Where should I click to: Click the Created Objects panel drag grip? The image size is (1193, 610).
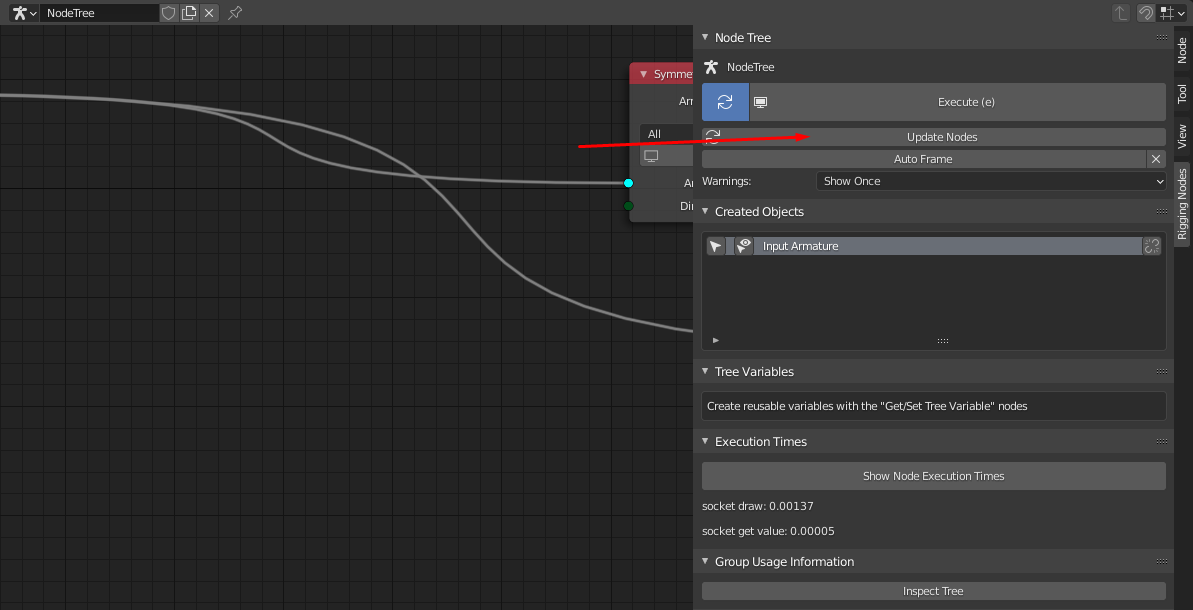1162,211
